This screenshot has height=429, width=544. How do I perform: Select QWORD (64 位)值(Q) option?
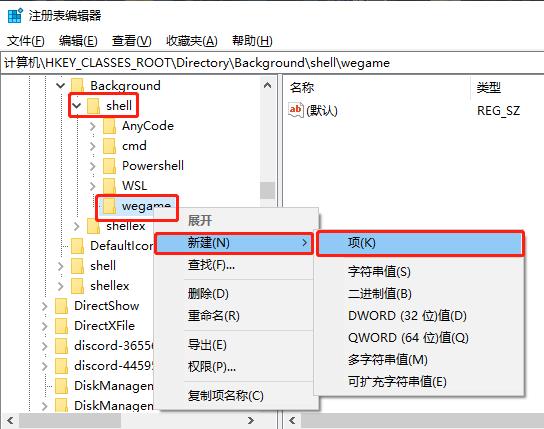point(418,337)
